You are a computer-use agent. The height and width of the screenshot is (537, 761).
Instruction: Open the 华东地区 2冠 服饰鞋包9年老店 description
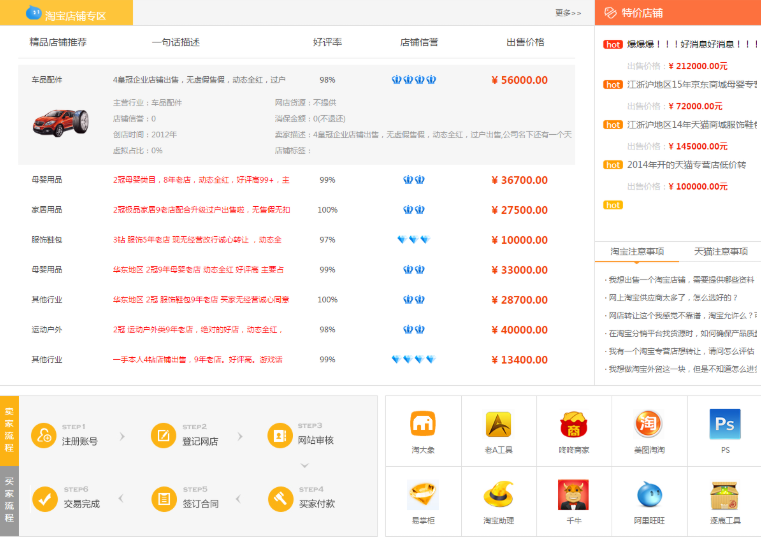201,300
